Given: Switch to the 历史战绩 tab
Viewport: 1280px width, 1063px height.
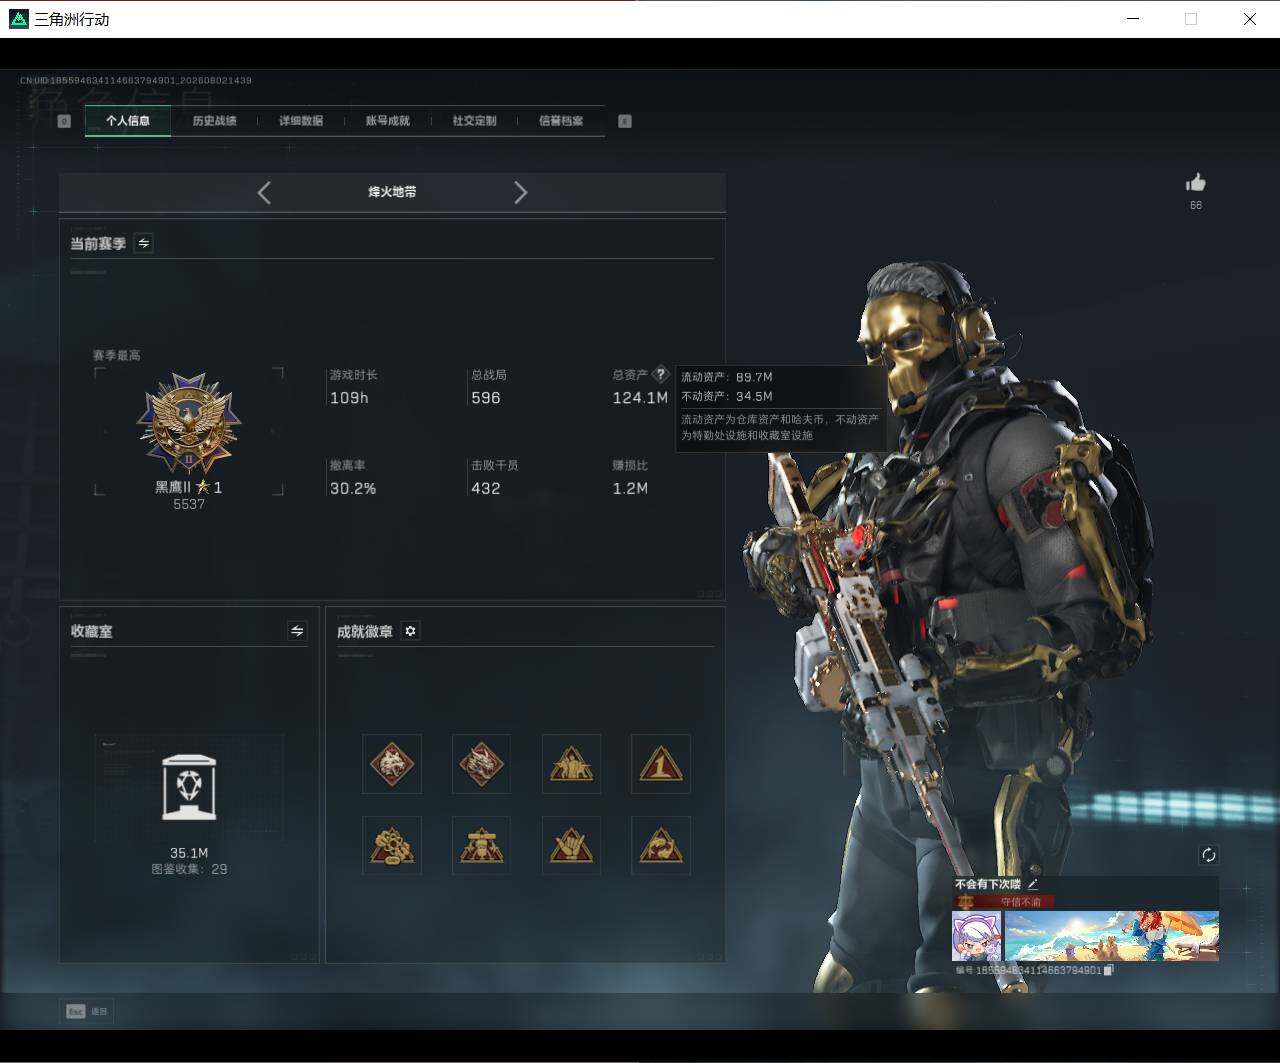Looking at the screenshot, I should click(x=214, y=121).
